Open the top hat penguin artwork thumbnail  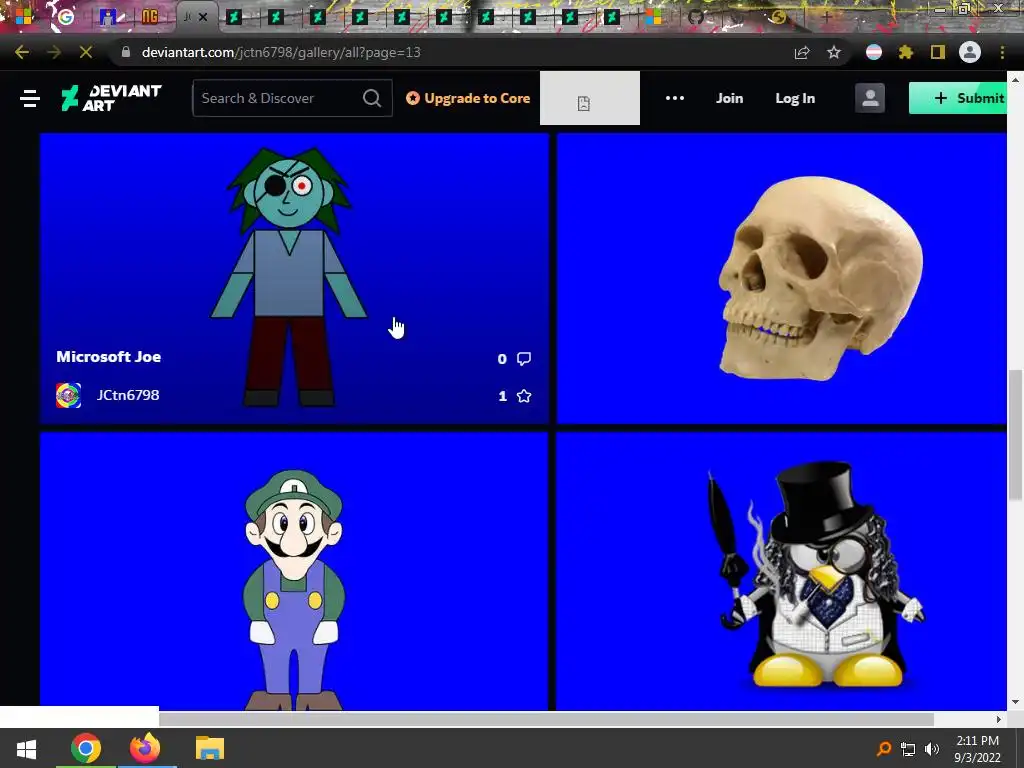pos(782,571)
